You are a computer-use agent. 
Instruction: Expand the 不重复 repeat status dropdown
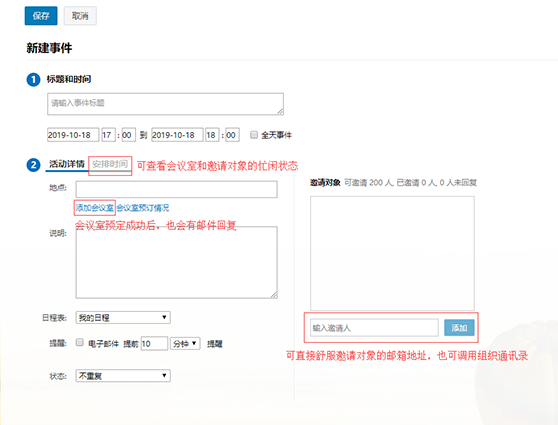pos(123,376)
